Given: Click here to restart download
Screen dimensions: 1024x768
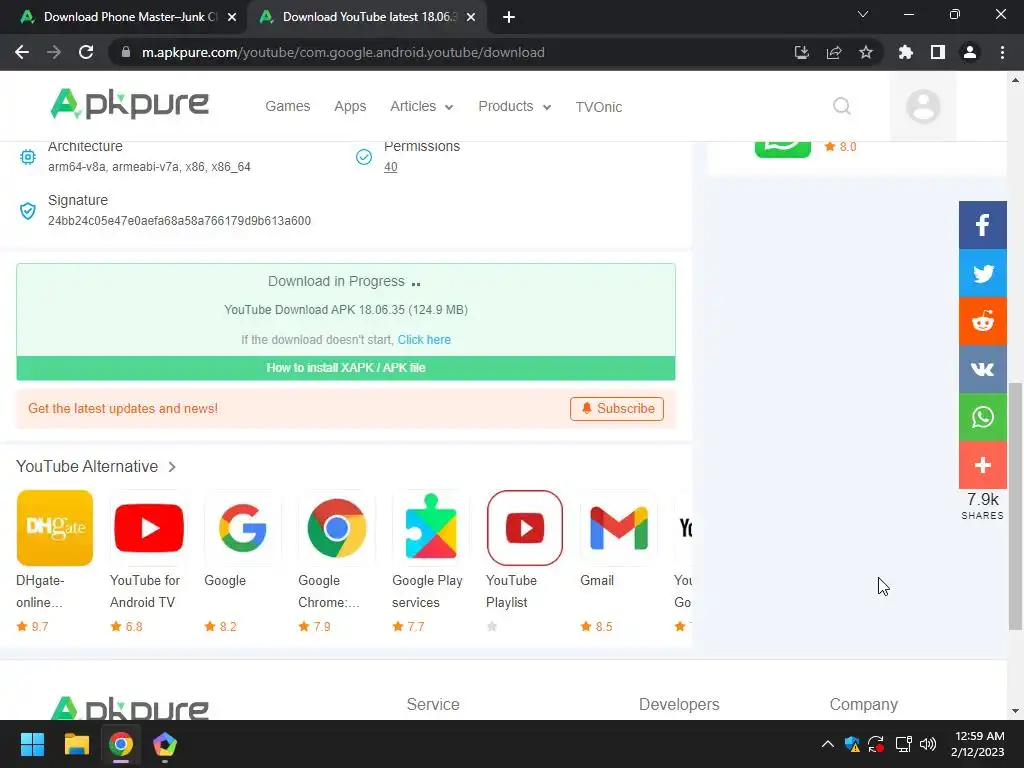Looking at the screenshot, I should 424,340.
